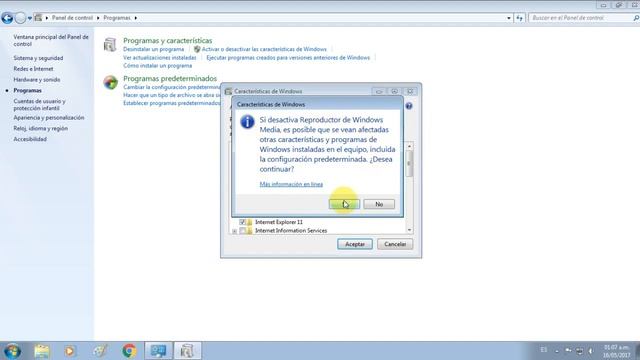Viewport: 640px width, 360px height.
Task: Click the Establecer programas predeterminados link
Action: [x=171, y=103]
